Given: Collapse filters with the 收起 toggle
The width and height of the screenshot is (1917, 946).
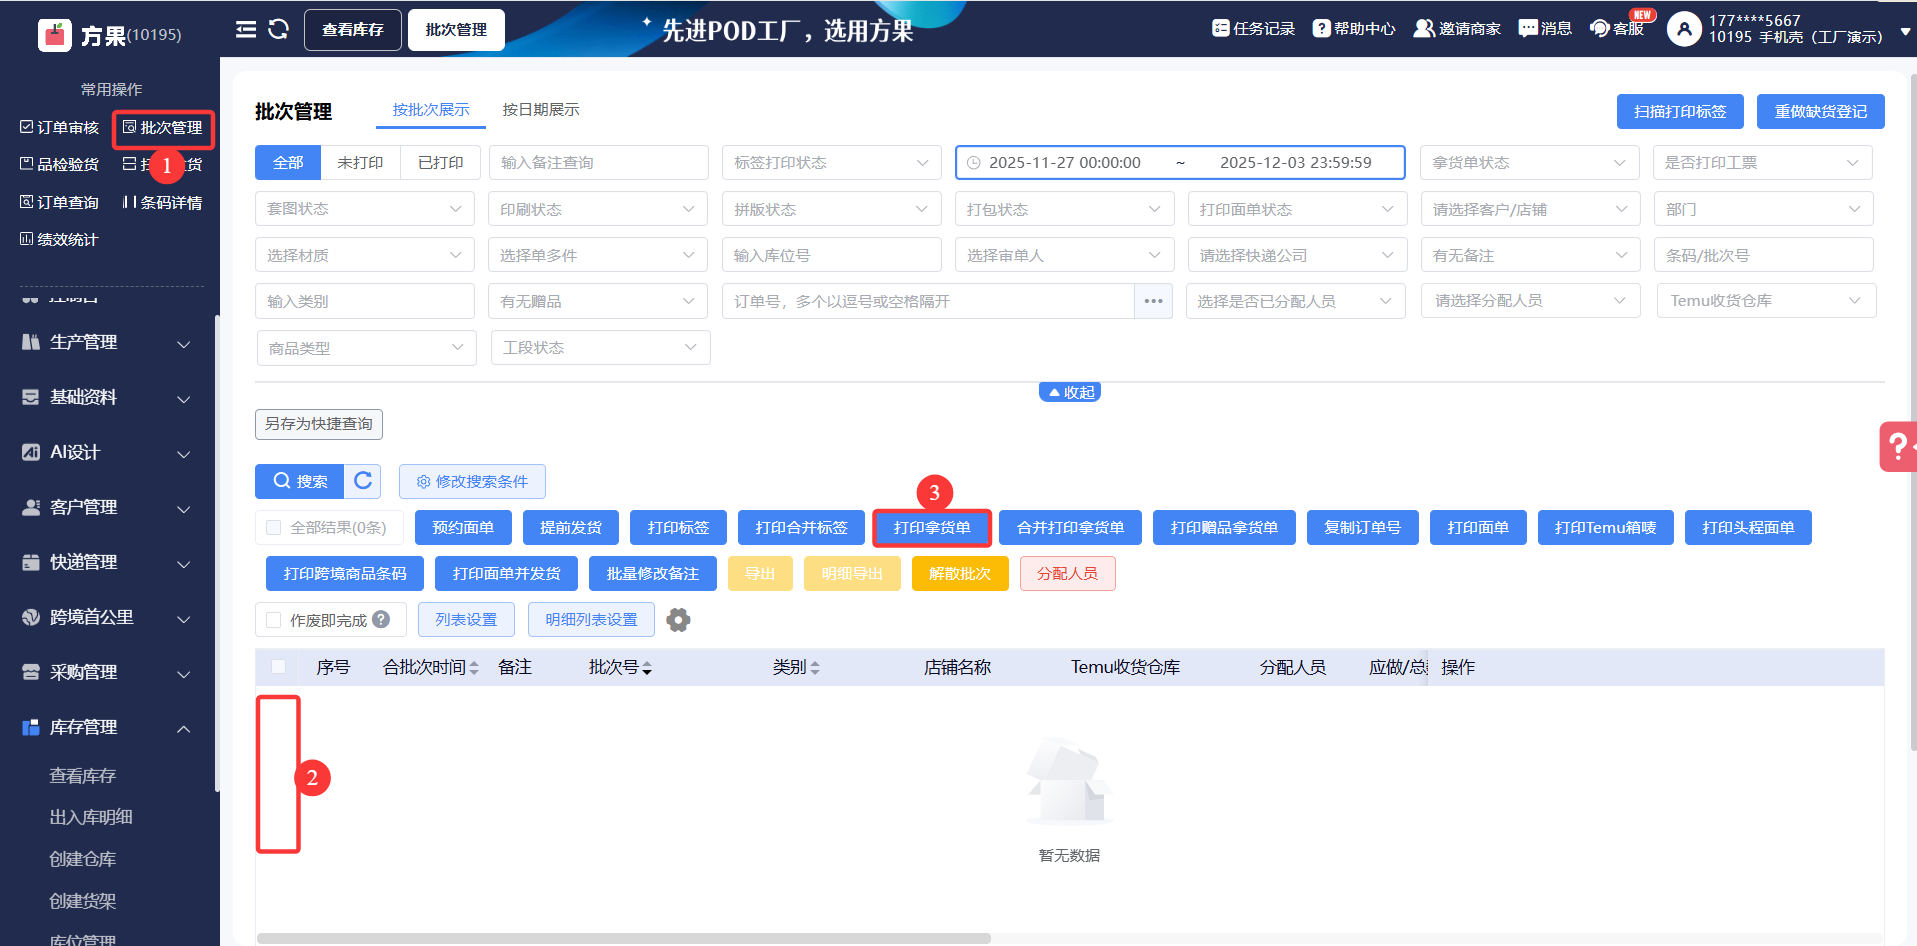Looking at the screenshot, I should 1070,392.
